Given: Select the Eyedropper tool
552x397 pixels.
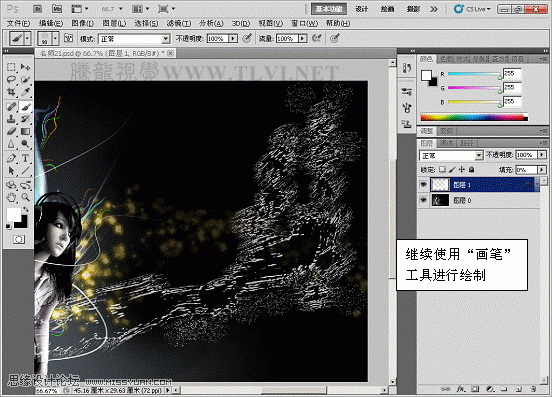Looking at the screenshot, I should coord(25,92).
